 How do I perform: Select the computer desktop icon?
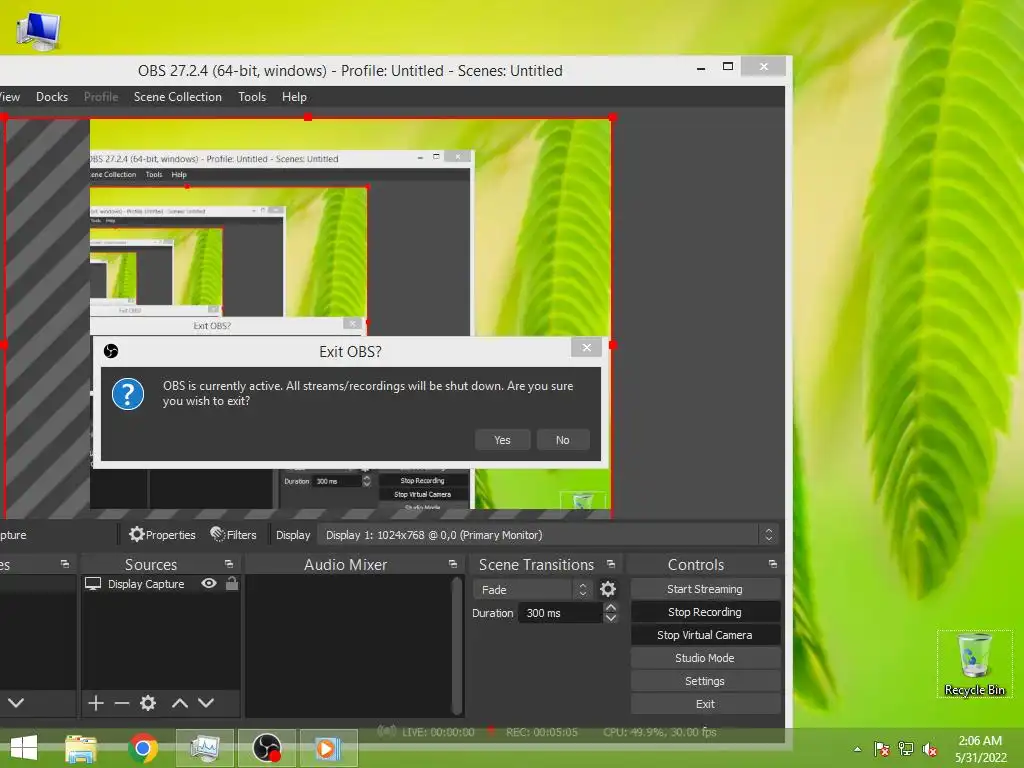38,30
